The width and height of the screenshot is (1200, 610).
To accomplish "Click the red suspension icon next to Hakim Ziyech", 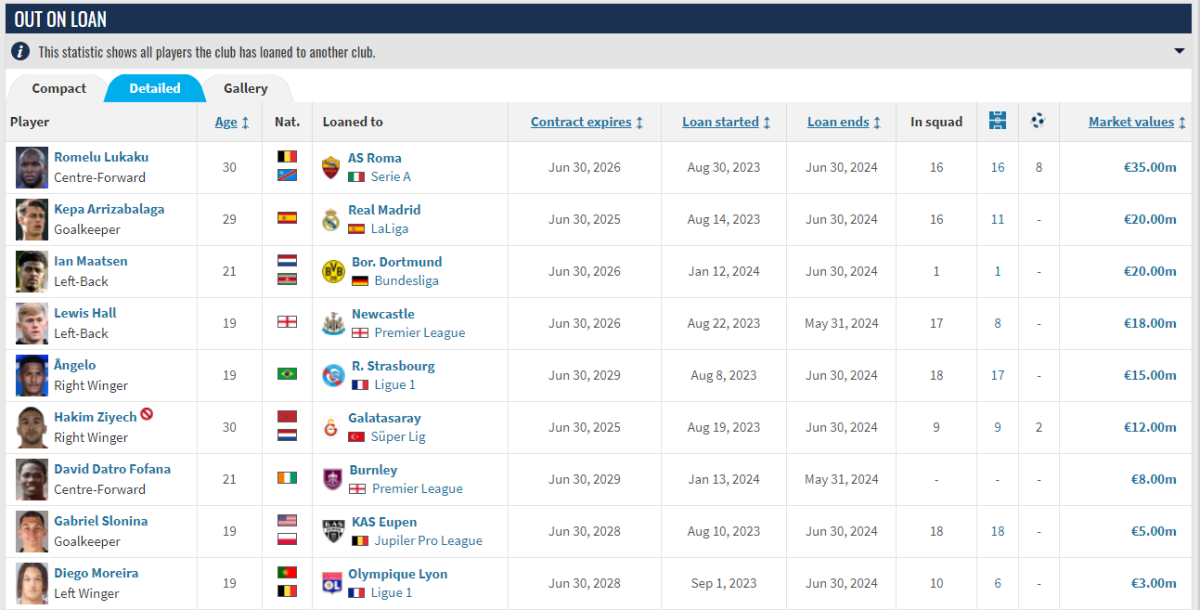I will (x=147, y=414).
